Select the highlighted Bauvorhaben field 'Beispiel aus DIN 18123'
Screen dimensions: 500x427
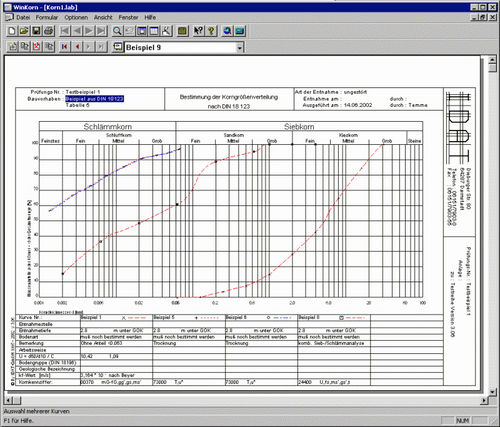point(95,99)
